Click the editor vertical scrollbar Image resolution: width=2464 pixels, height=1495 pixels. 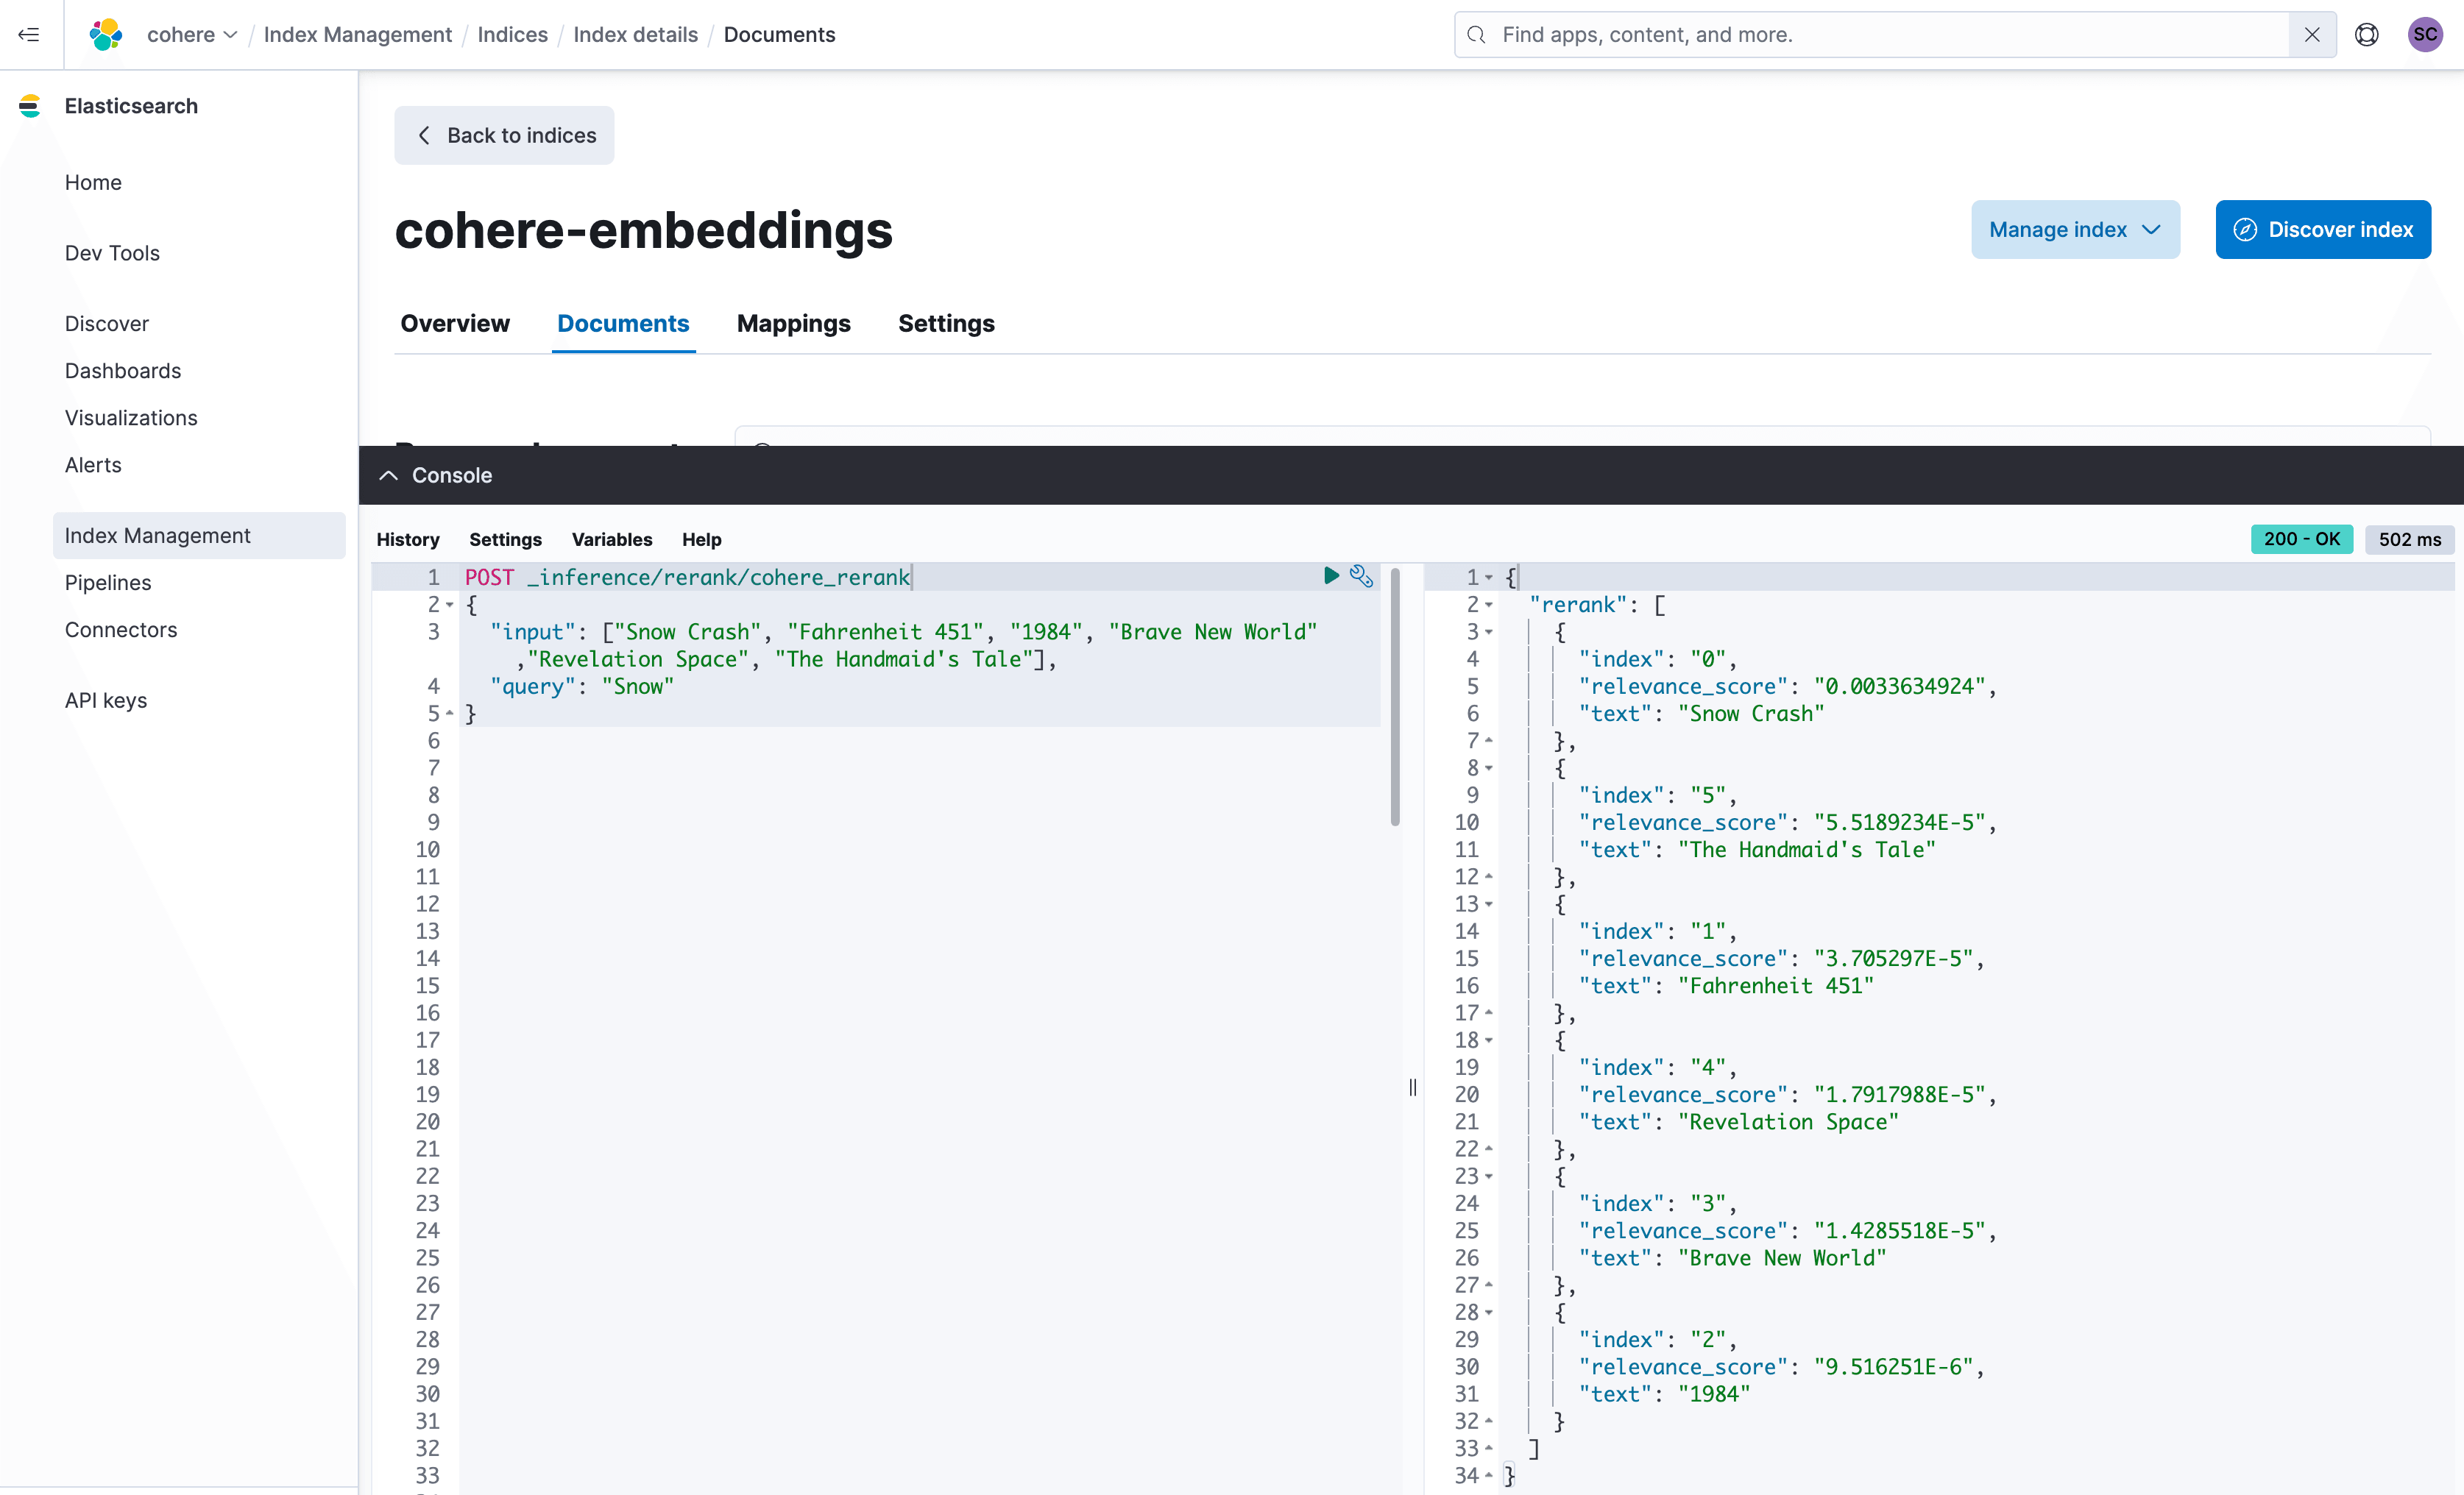[1395, 697]
